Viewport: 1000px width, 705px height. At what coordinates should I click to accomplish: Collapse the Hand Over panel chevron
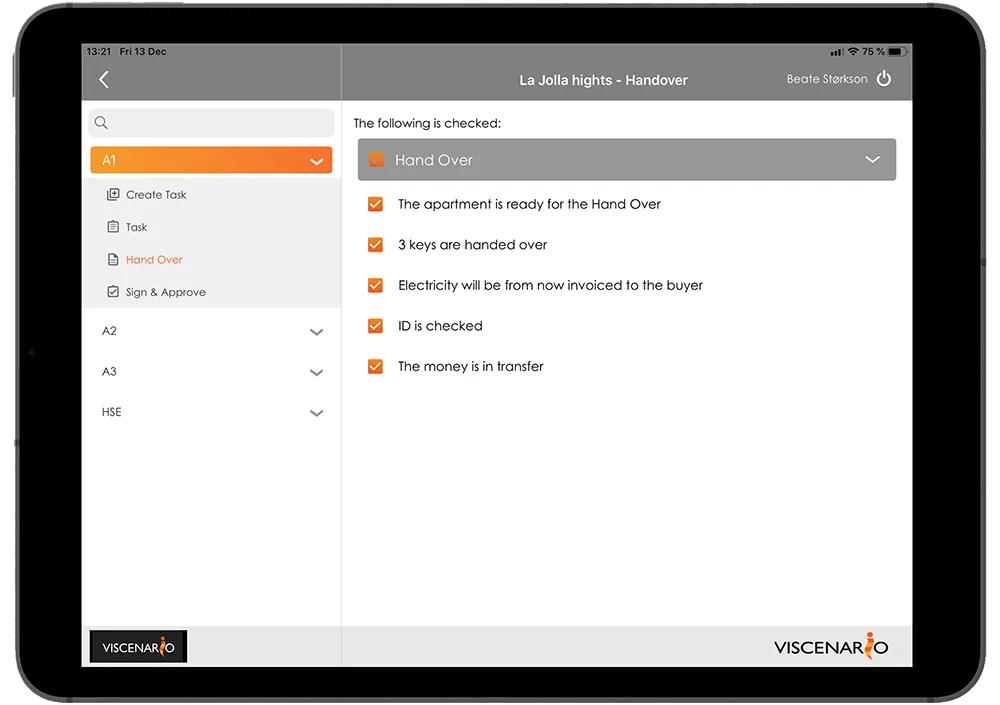click(872, 160)
